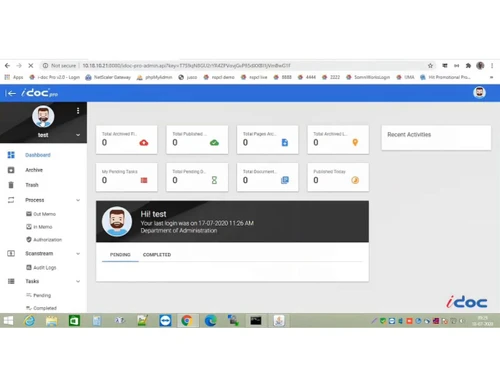This screenshot has height=375, width=500.
Task: Bookmark this page with the star icon
Action: pos(430,66)
